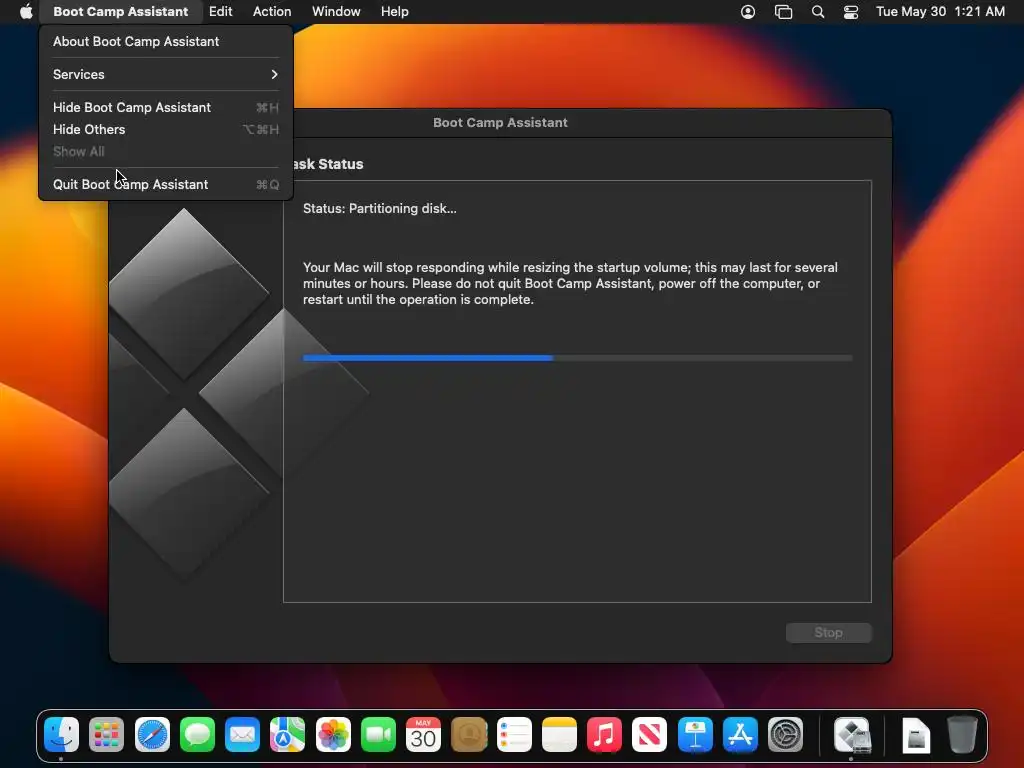Open the Edit menu
Viewport: 1024px width, 768px height.
221,12
